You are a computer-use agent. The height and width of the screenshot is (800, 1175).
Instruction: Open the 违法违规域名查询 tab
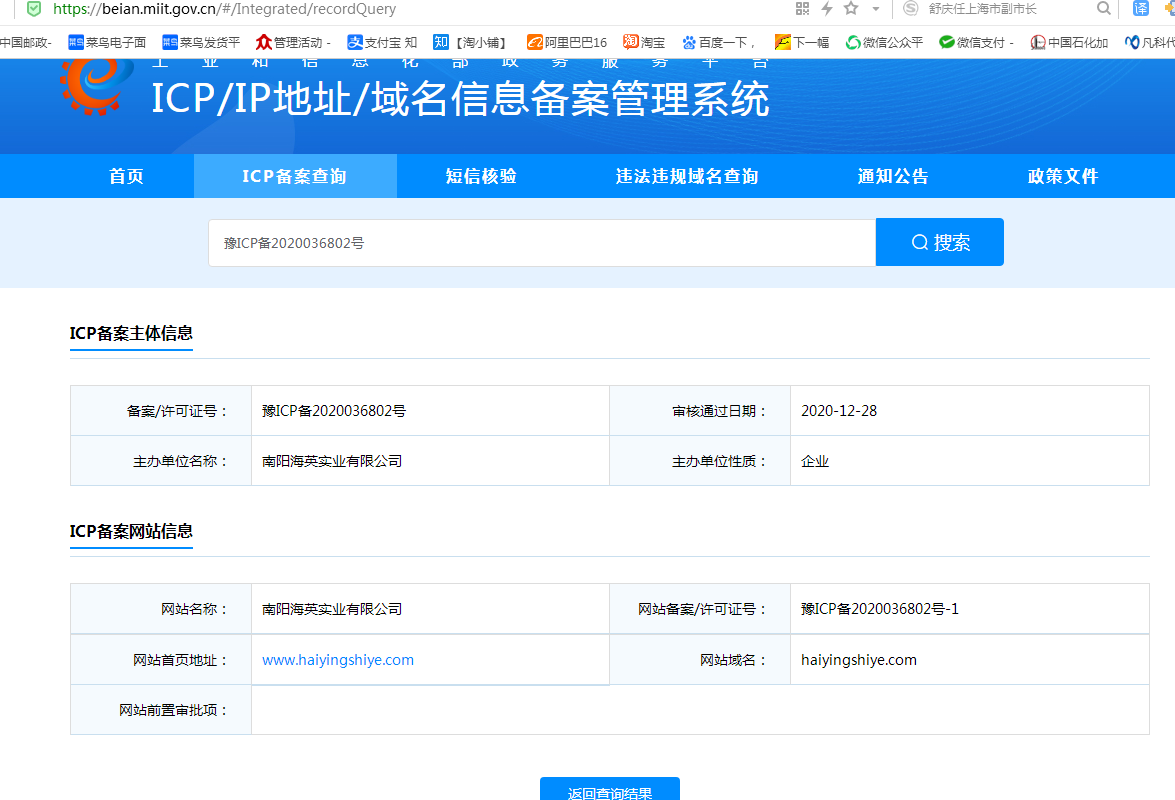[x=687, y=176]
